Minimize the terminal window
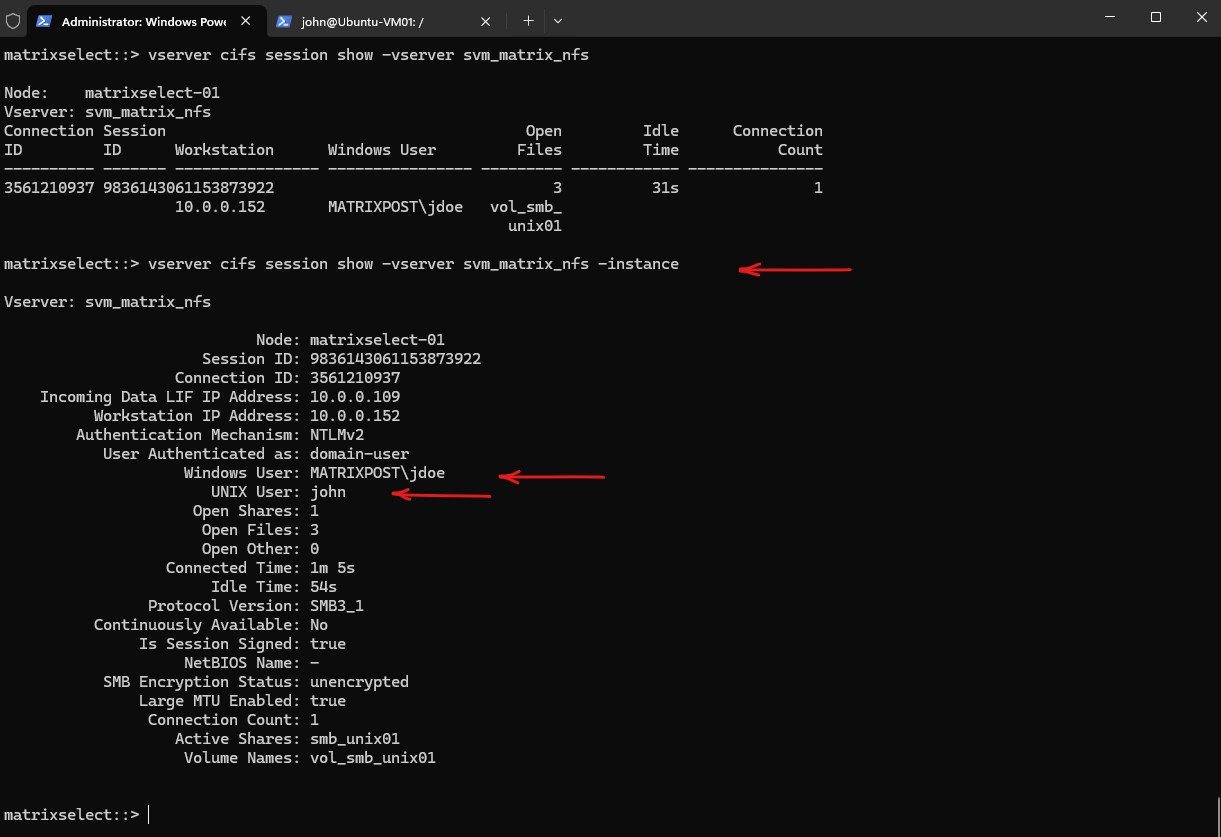This screenshot has height=837, width=1221. [1111, 17]
